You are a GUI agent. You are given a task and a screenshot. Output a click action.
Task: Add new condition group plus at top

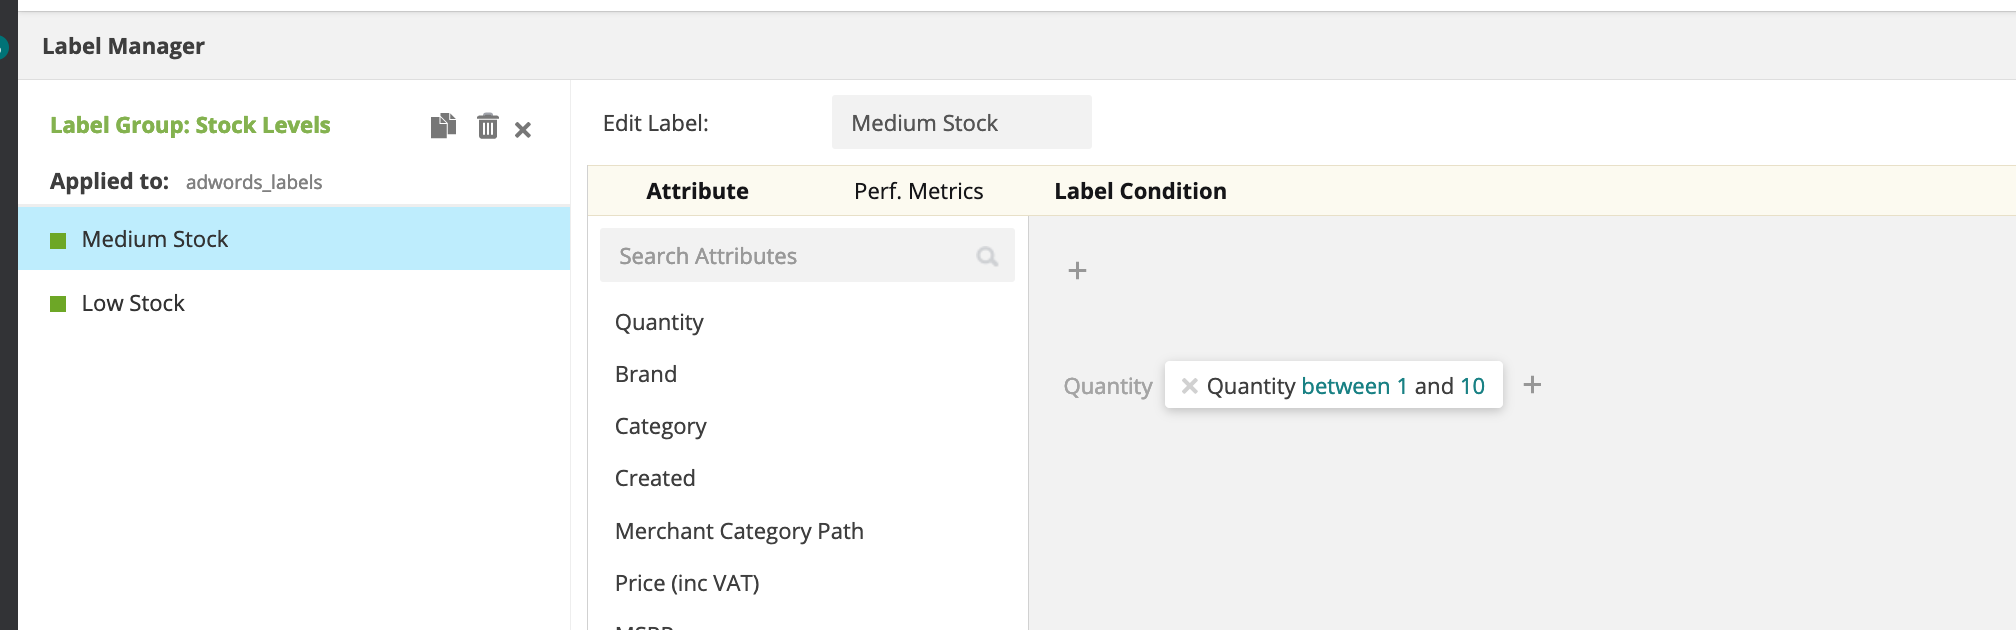1077,271
